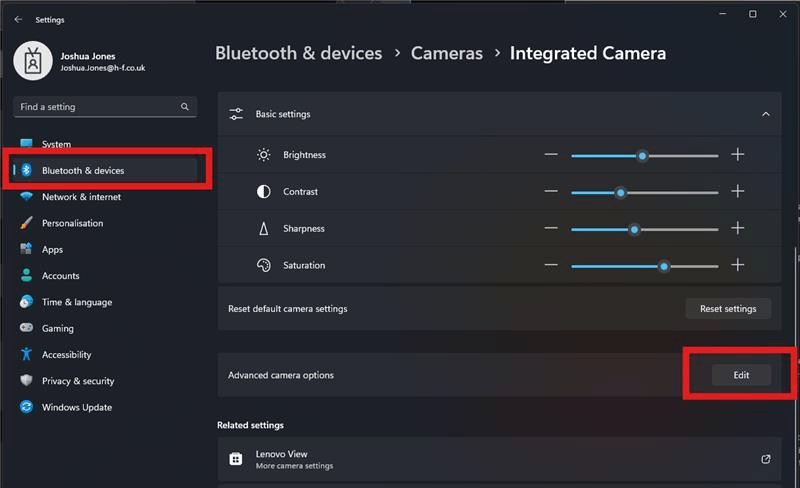
Task: Click the Apps grid icon
Action: point(26,249)
